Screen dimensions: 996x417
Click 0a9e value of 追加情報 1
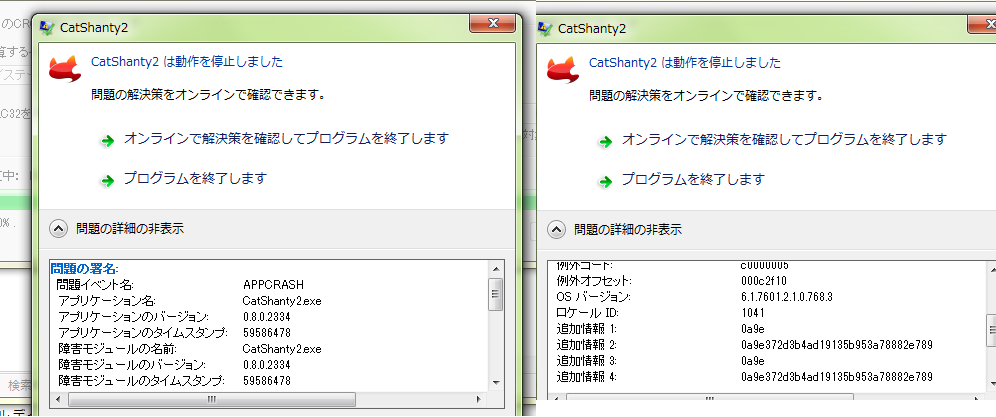[752, 329]
